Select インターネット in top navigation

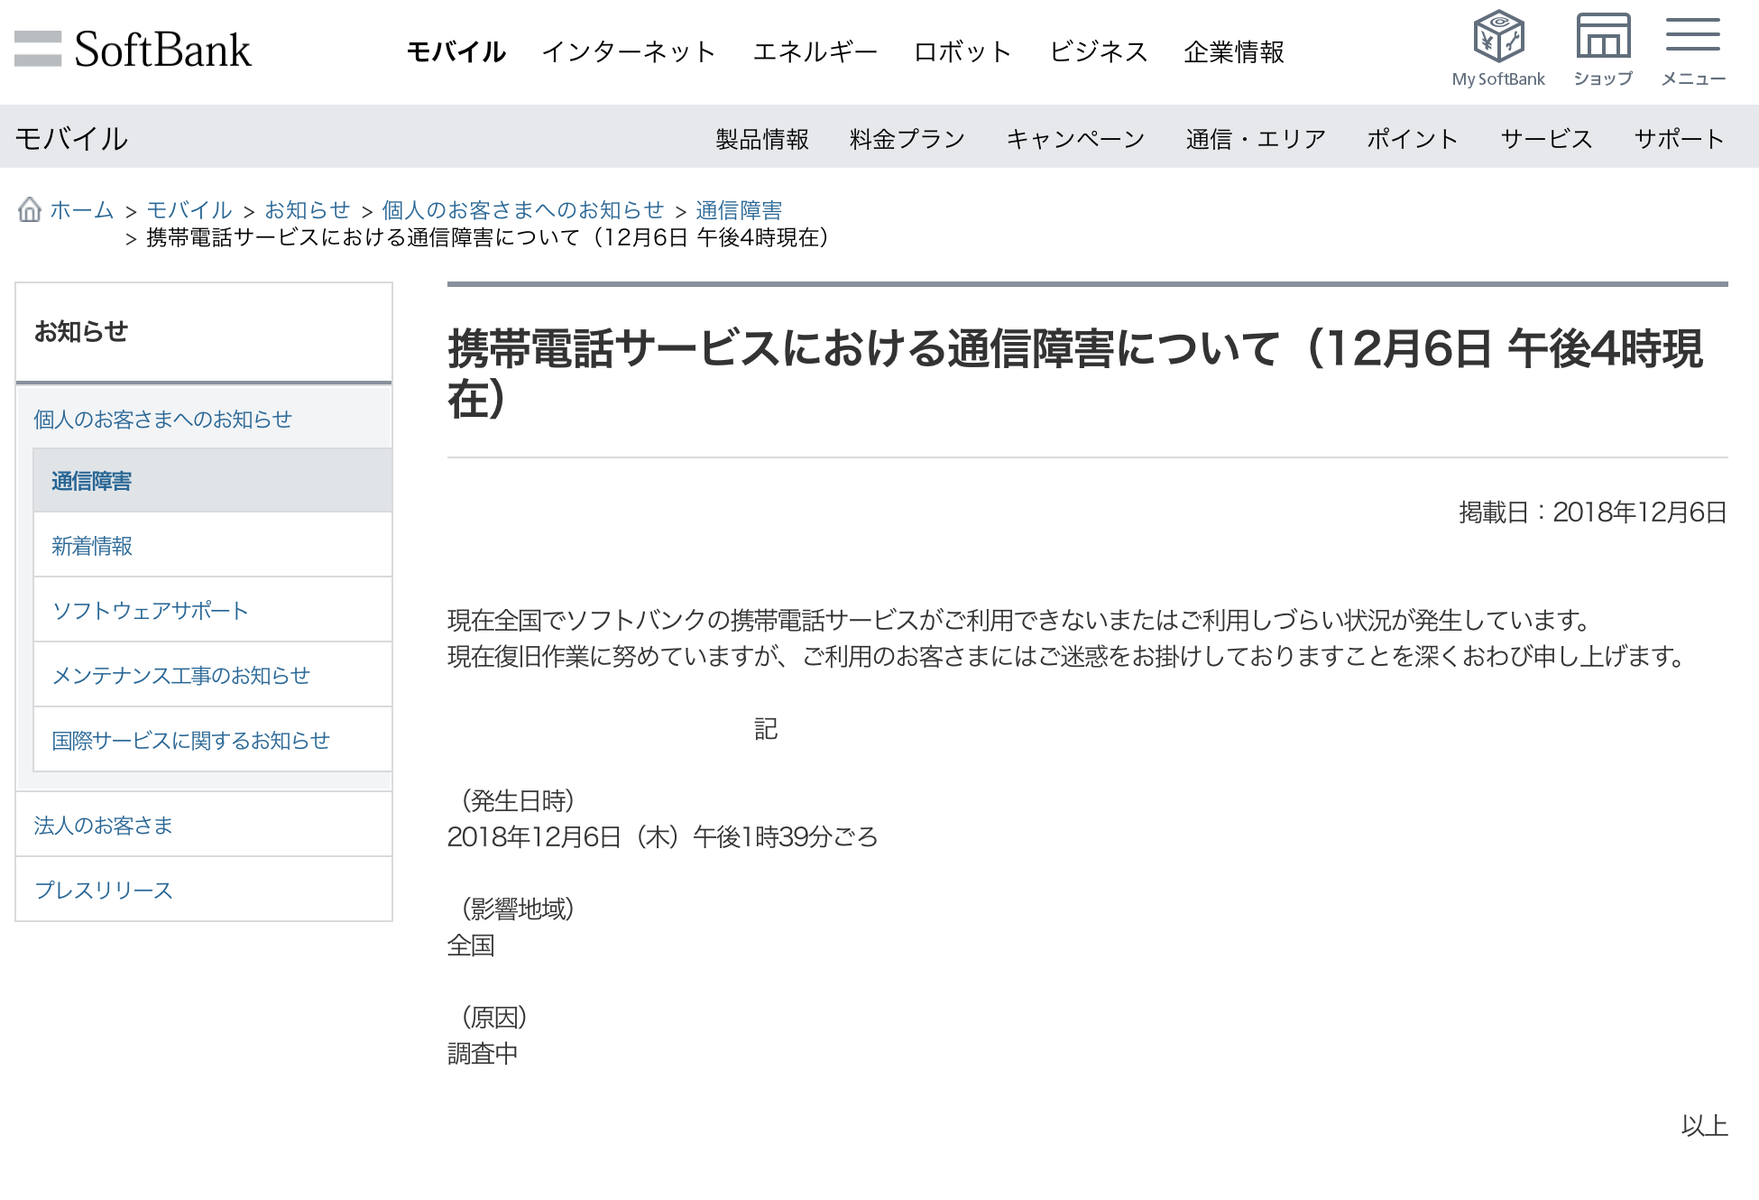(629, 52)
